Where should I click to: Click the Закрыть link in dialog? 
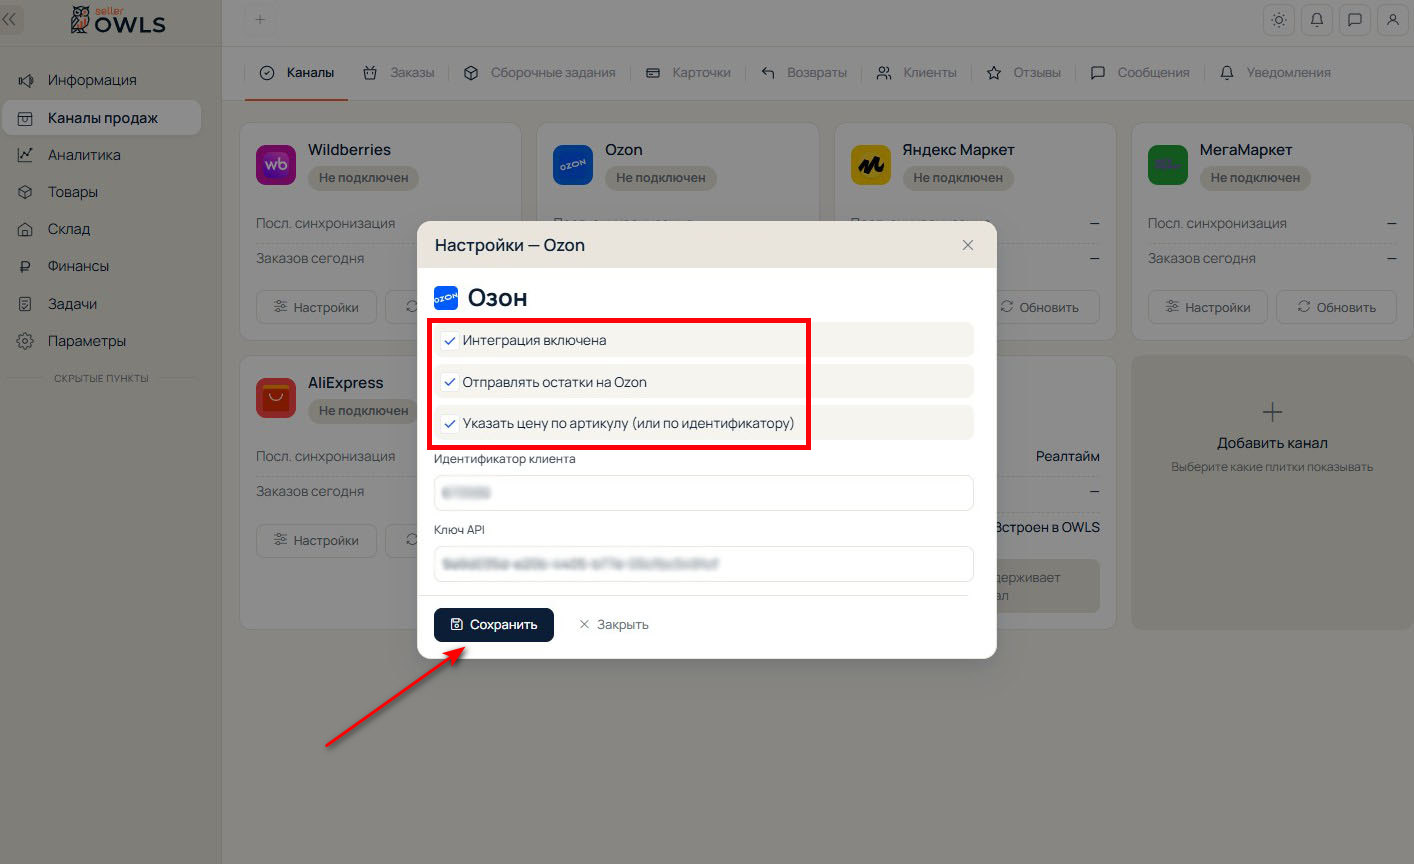tap(614, 625)
